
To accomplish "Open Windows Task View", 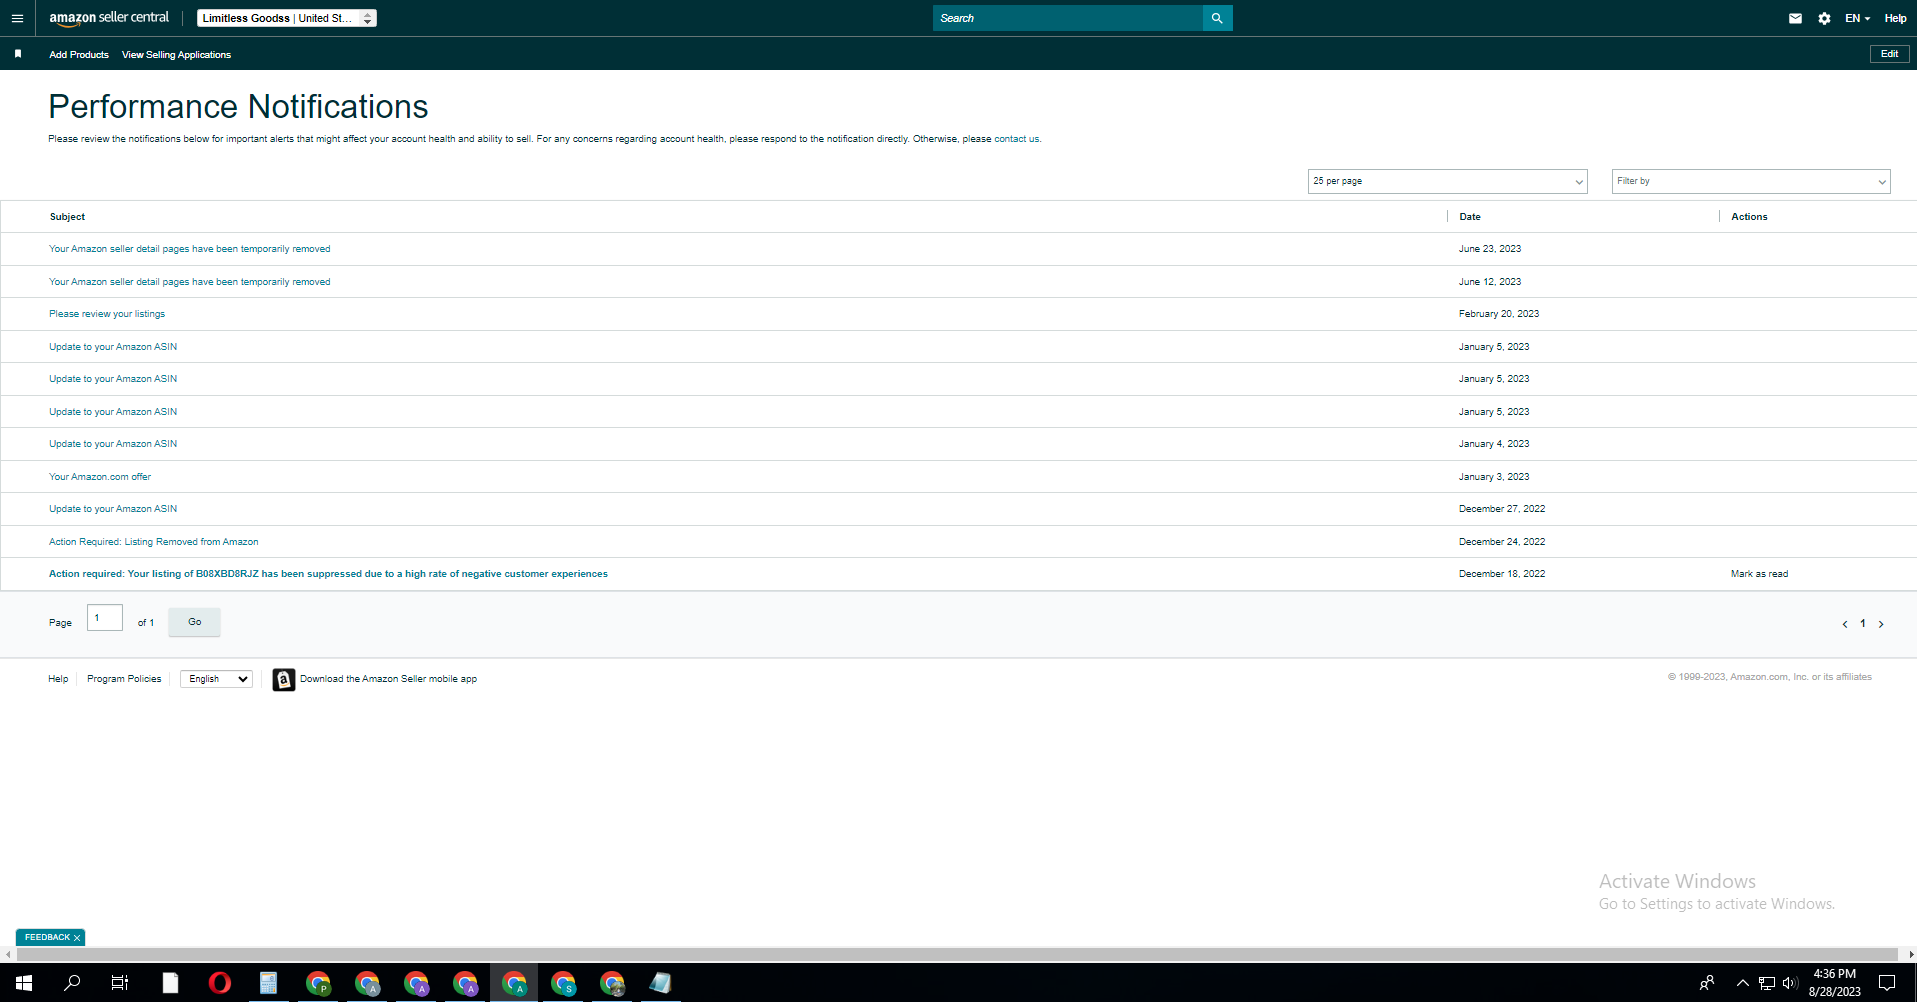I will coord(120,983).
